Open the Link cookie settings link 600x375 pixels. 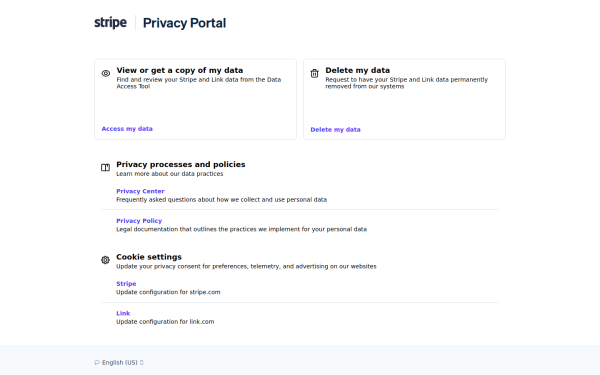coord(123,313)
